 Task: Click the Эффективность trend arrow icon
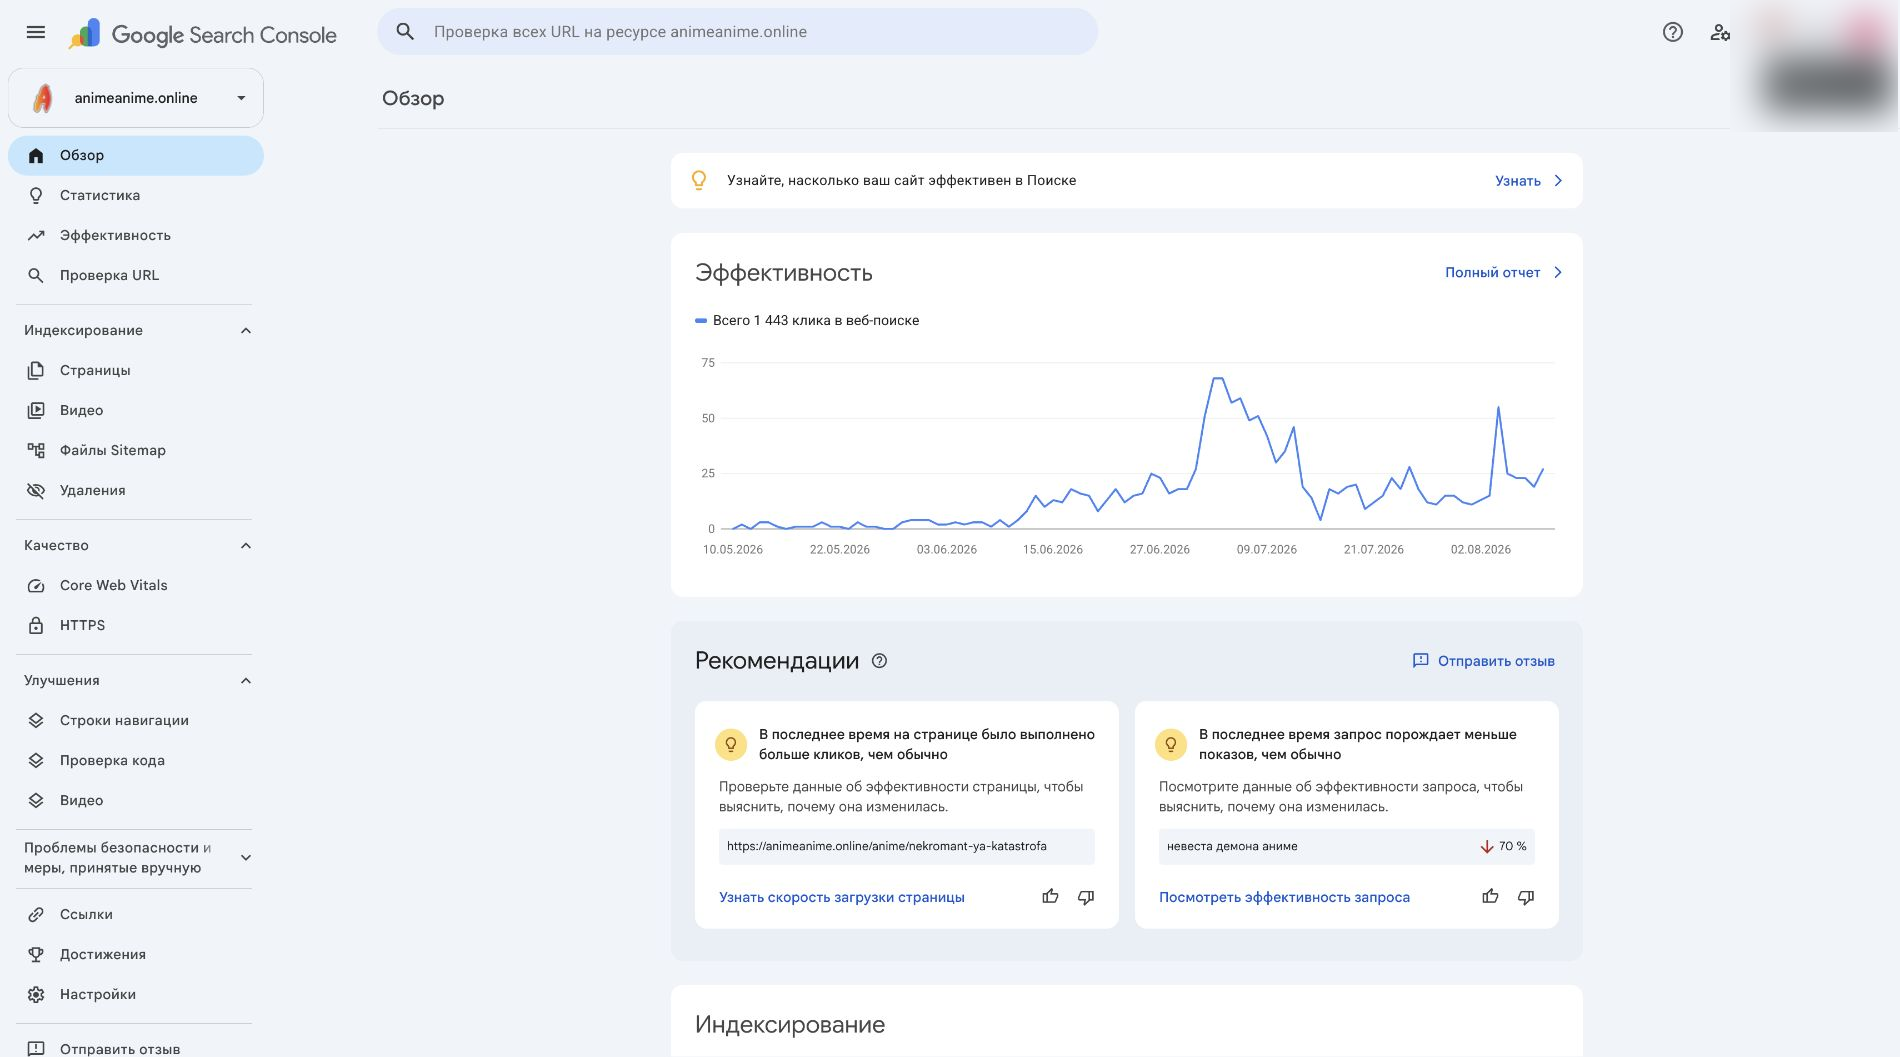[36, 235]
